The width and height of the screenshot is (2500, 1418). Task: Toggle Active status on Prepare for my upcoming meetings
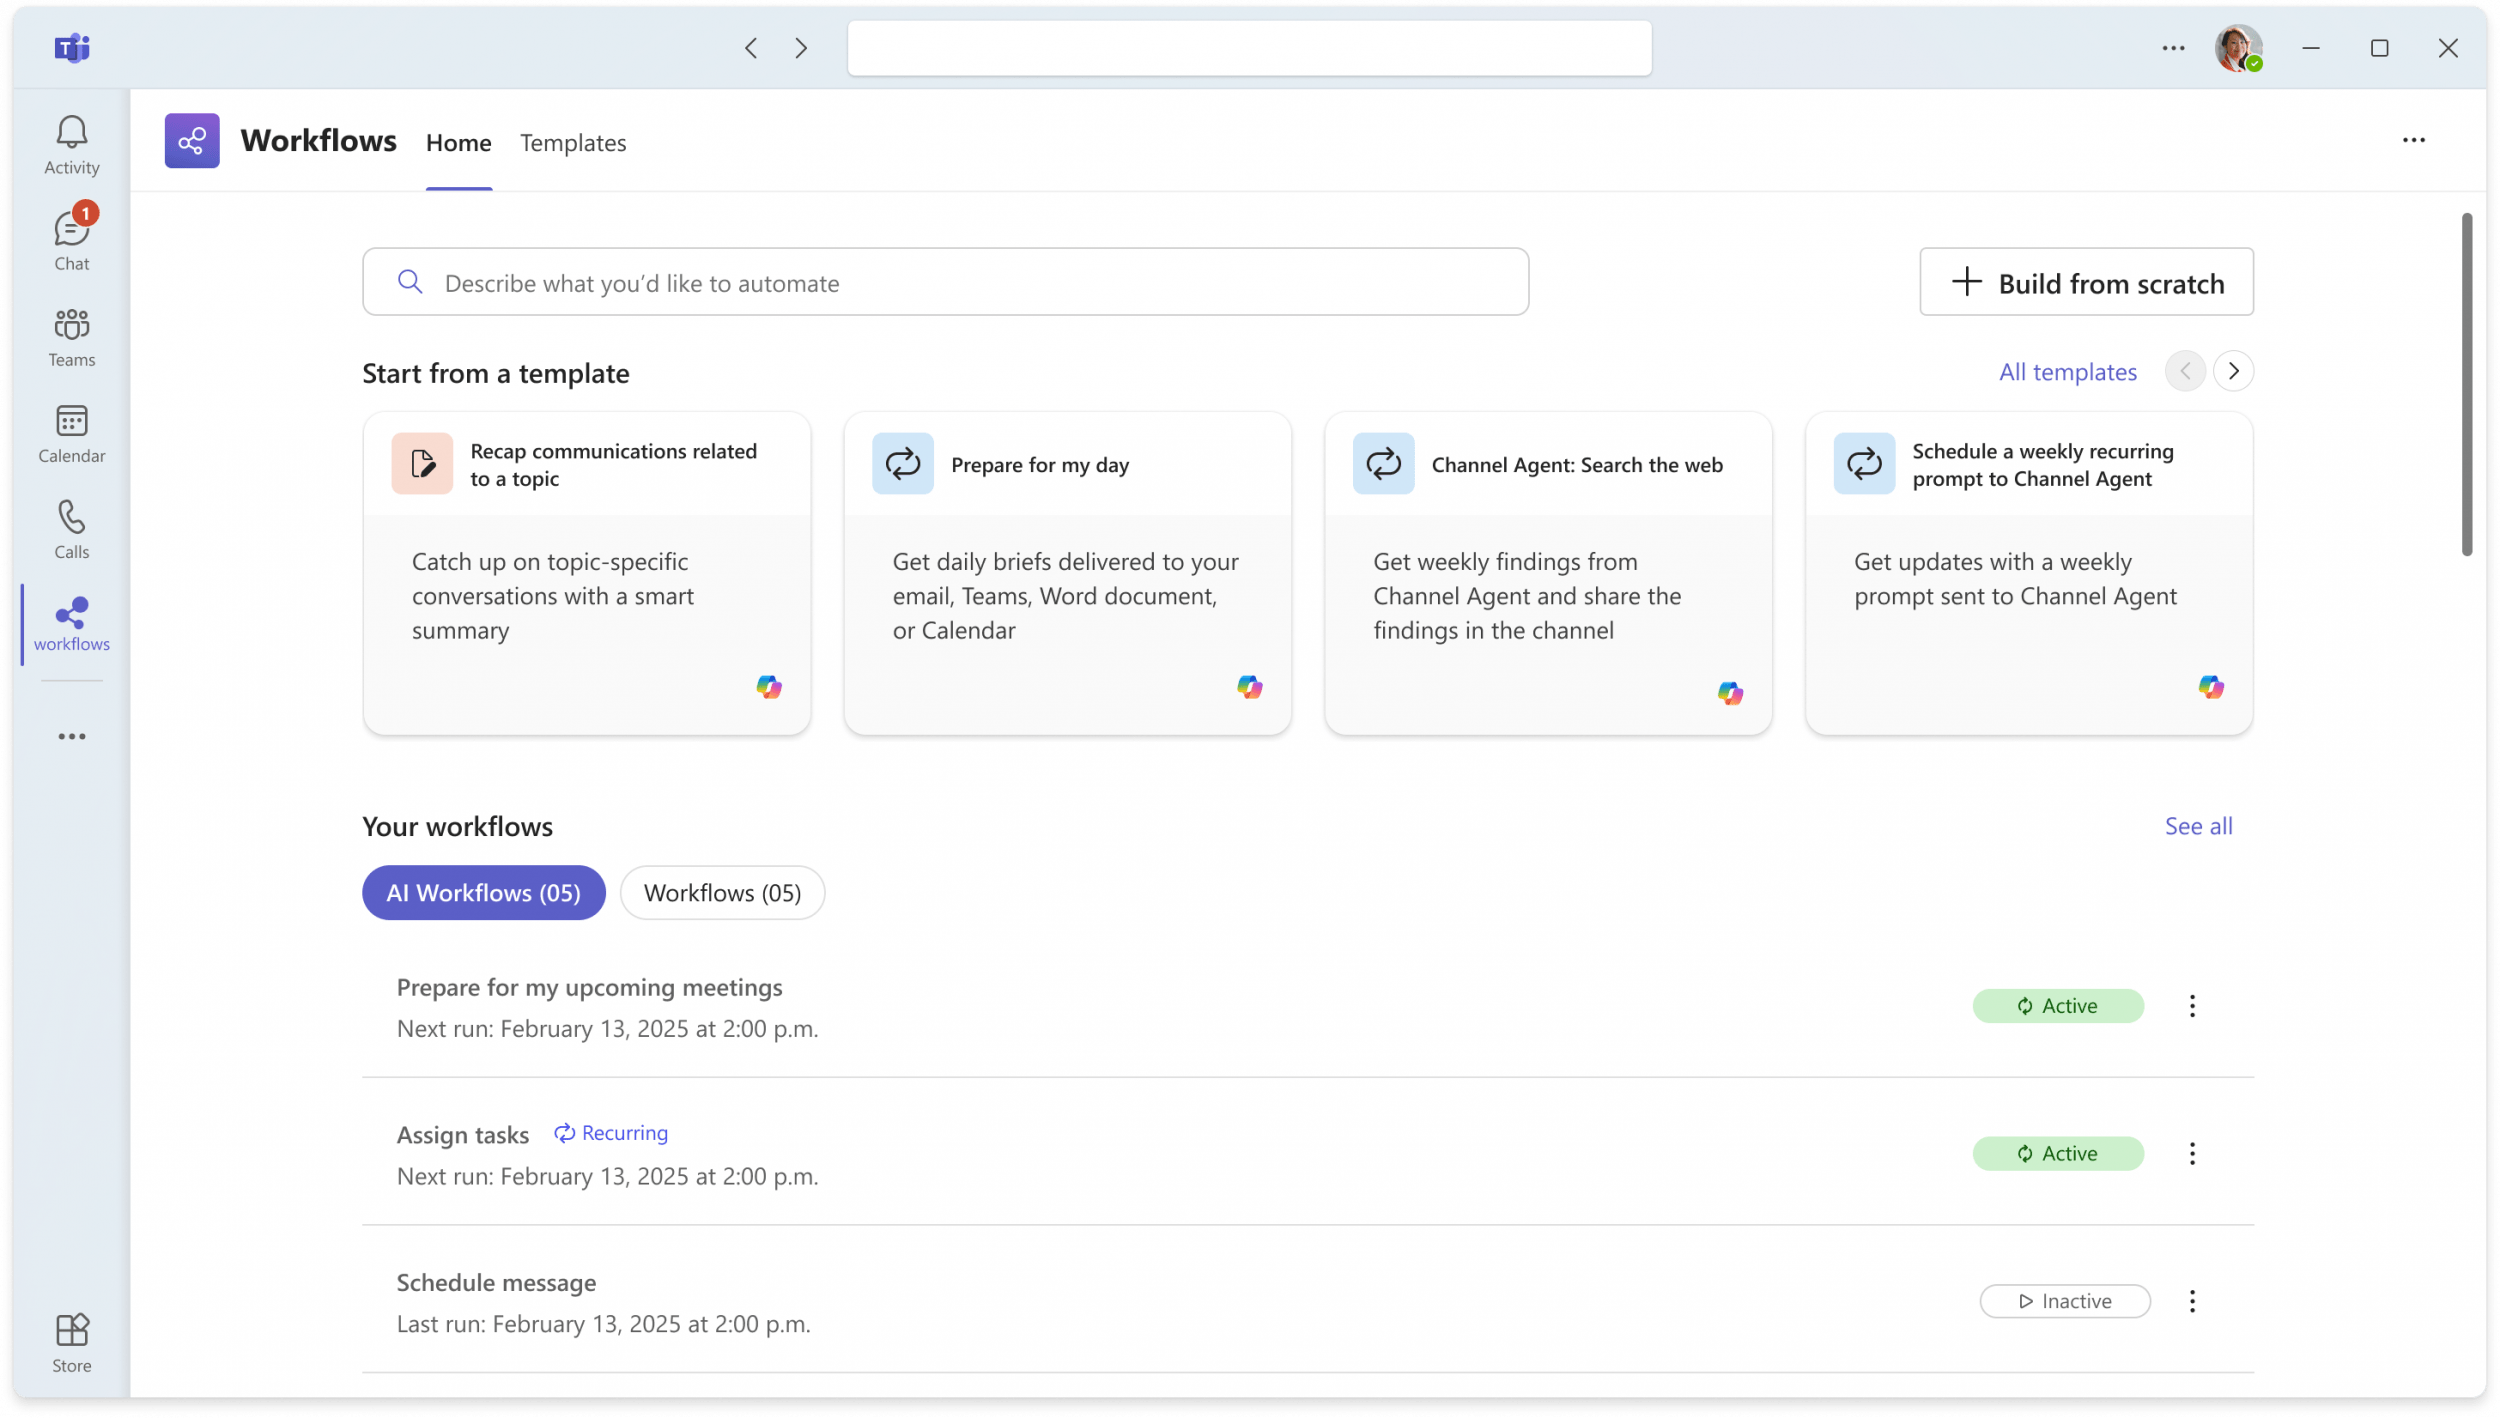pyautogui.click(x=2057, y=1006)
